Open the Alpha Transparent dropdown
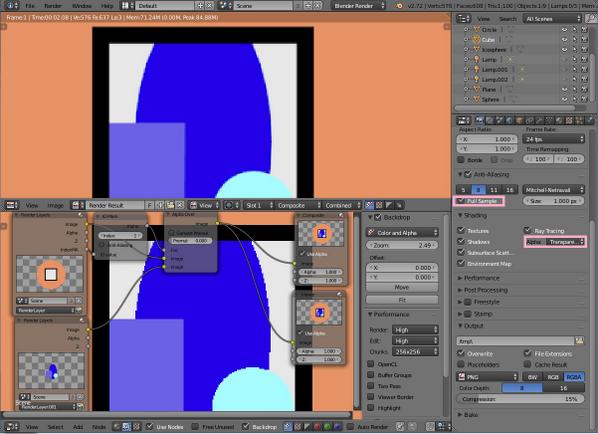 coord(566,242)
